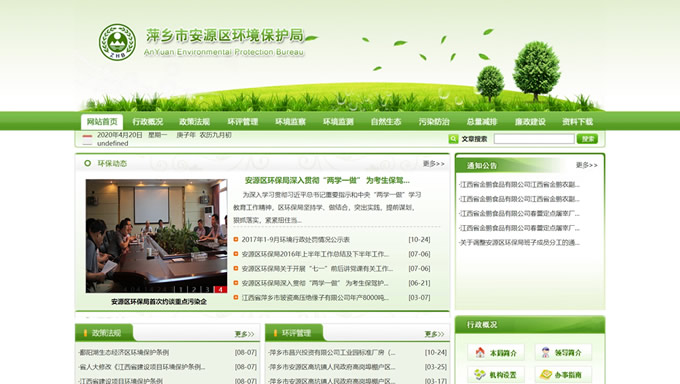680x384 pixels.
Task: Open the [06-21] "两学一做" news item
Action: 315,283
